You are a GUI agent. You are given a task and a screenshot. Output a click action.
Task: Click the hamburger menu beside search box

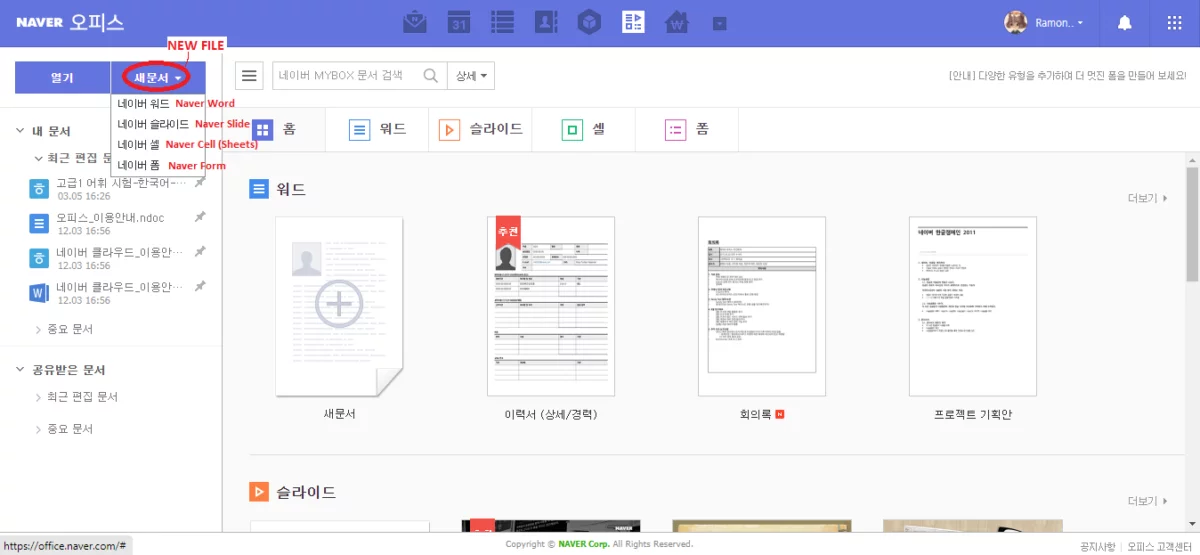pos(250,76)
